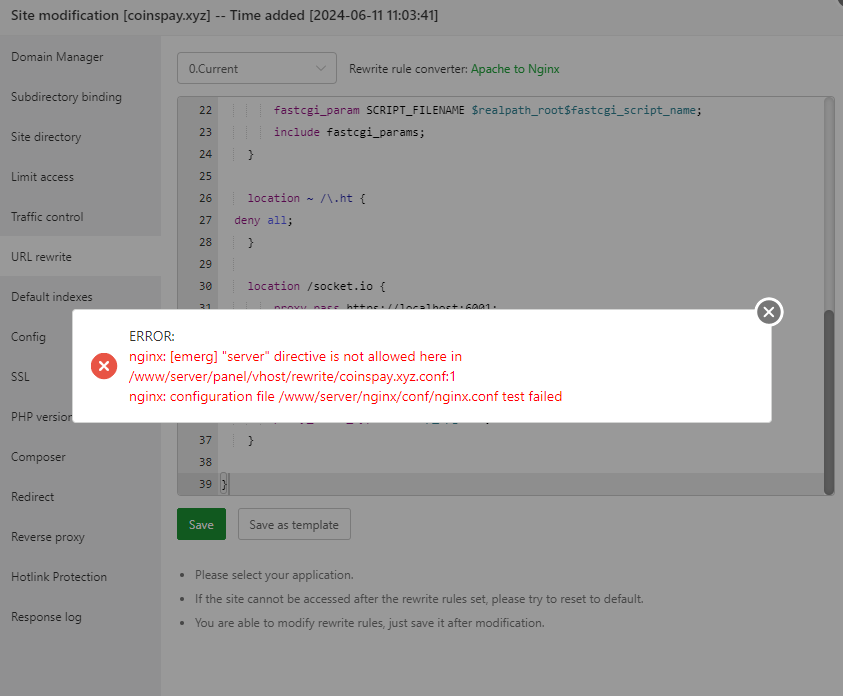View the Response log tab
The image size is (843, 696).
(x=46, y=617)
